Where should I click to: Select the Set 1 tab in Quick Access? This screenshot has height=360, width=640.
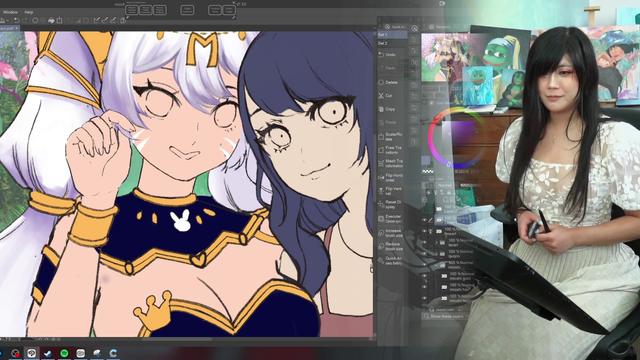click(x=392, y=35)
